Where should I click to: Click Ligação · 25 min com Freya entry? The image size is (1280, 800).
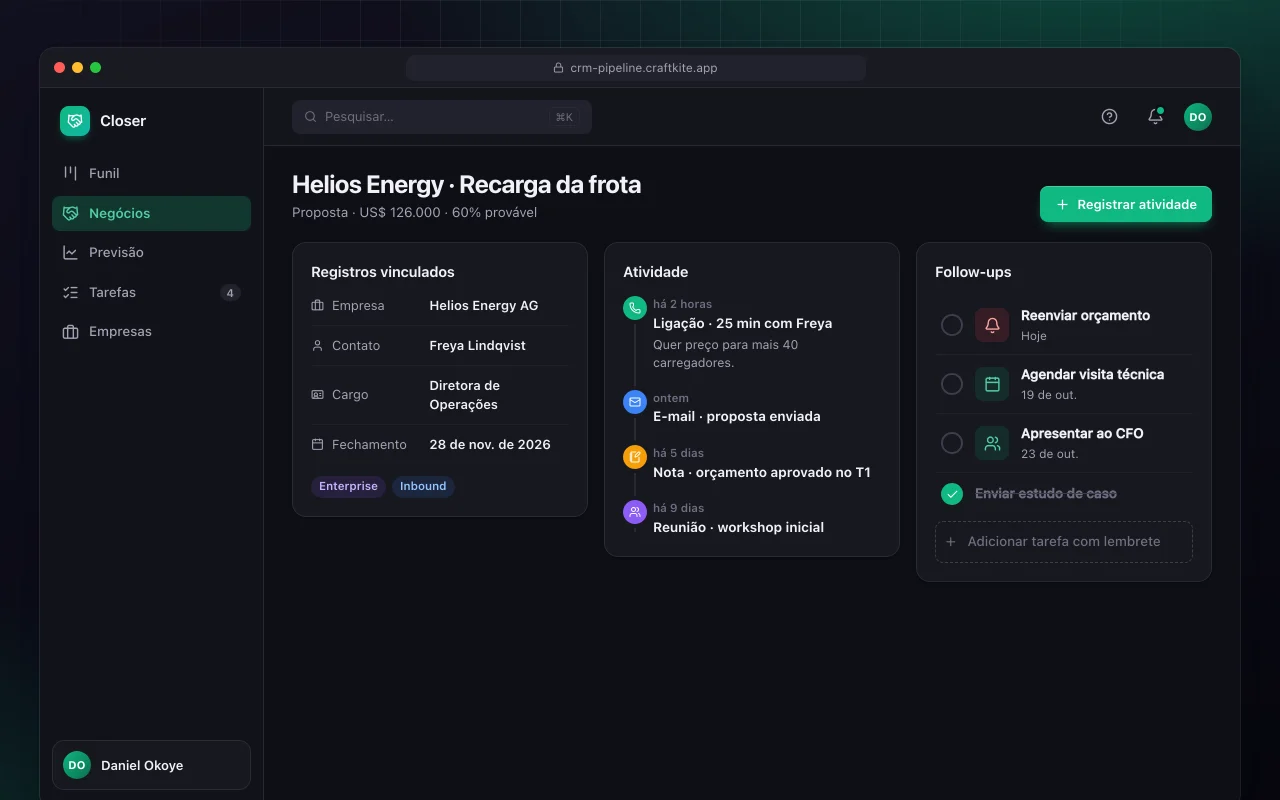pyautogui.click(x=742, y=324)
